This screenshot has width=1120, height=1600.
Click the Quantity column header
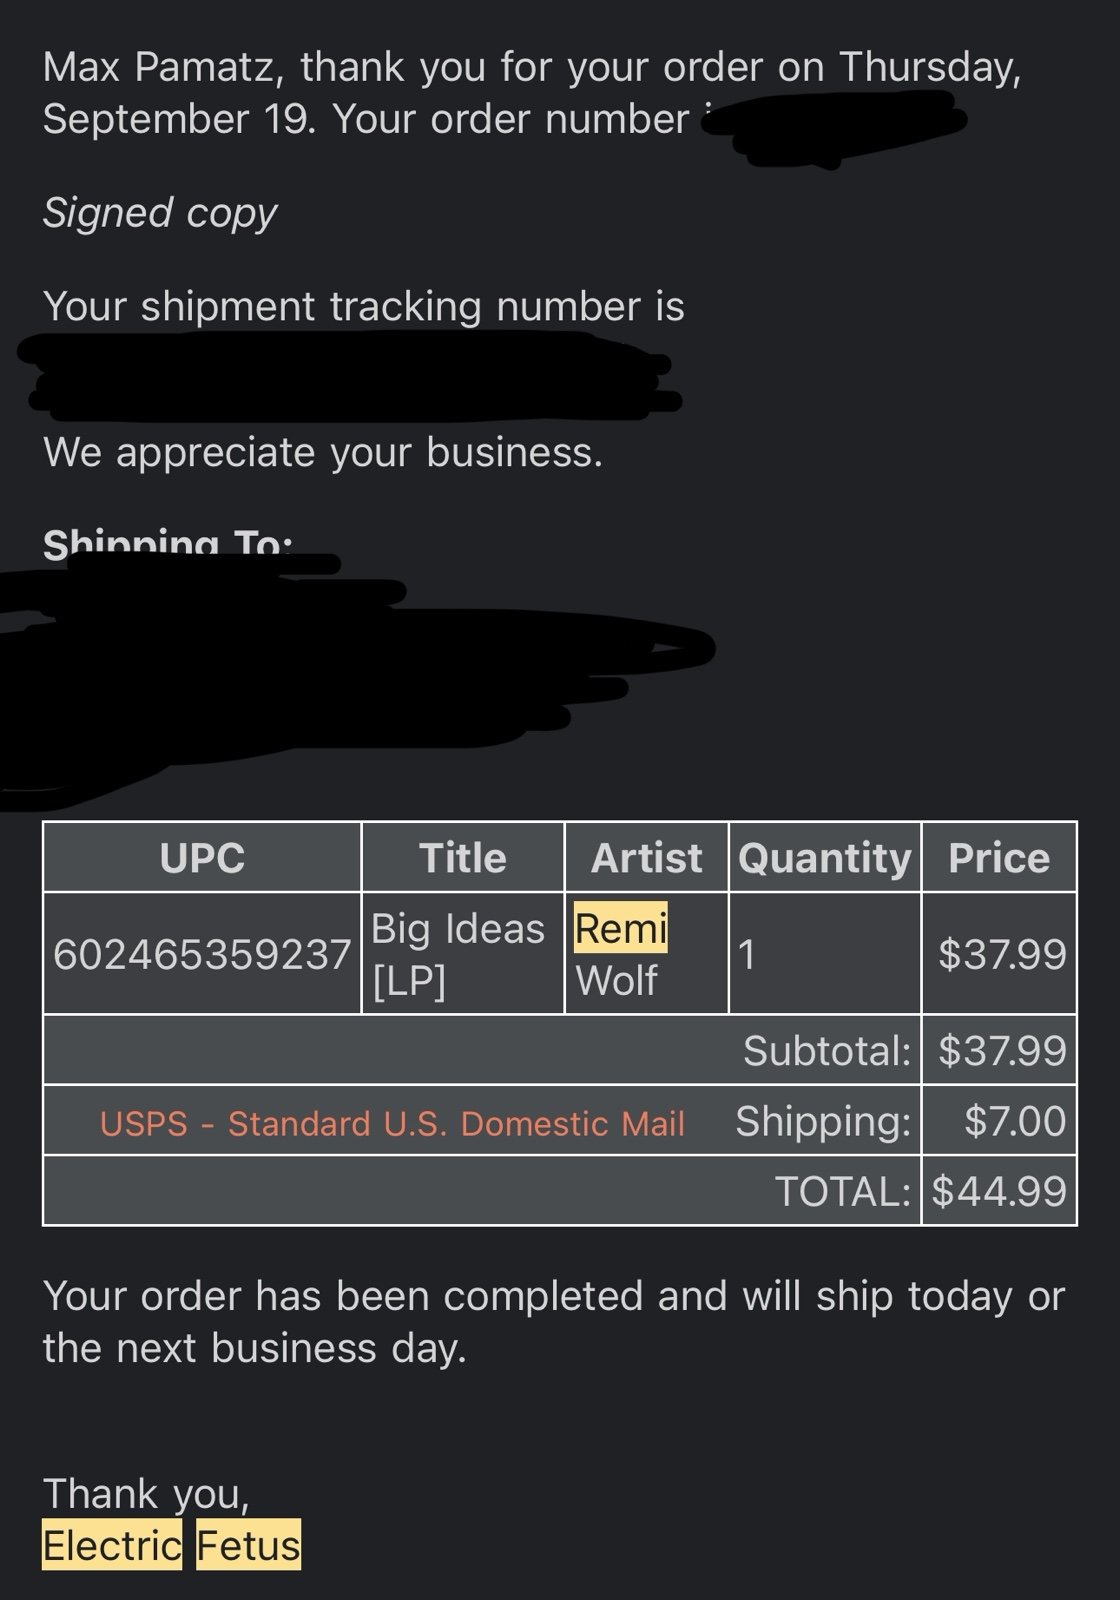point(825,858)
